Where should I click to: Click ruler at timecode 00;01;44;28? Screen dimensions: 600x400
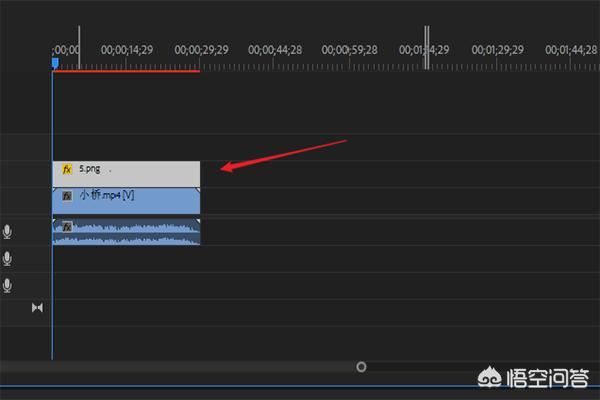pyautogui.click(x=573, y=49)
